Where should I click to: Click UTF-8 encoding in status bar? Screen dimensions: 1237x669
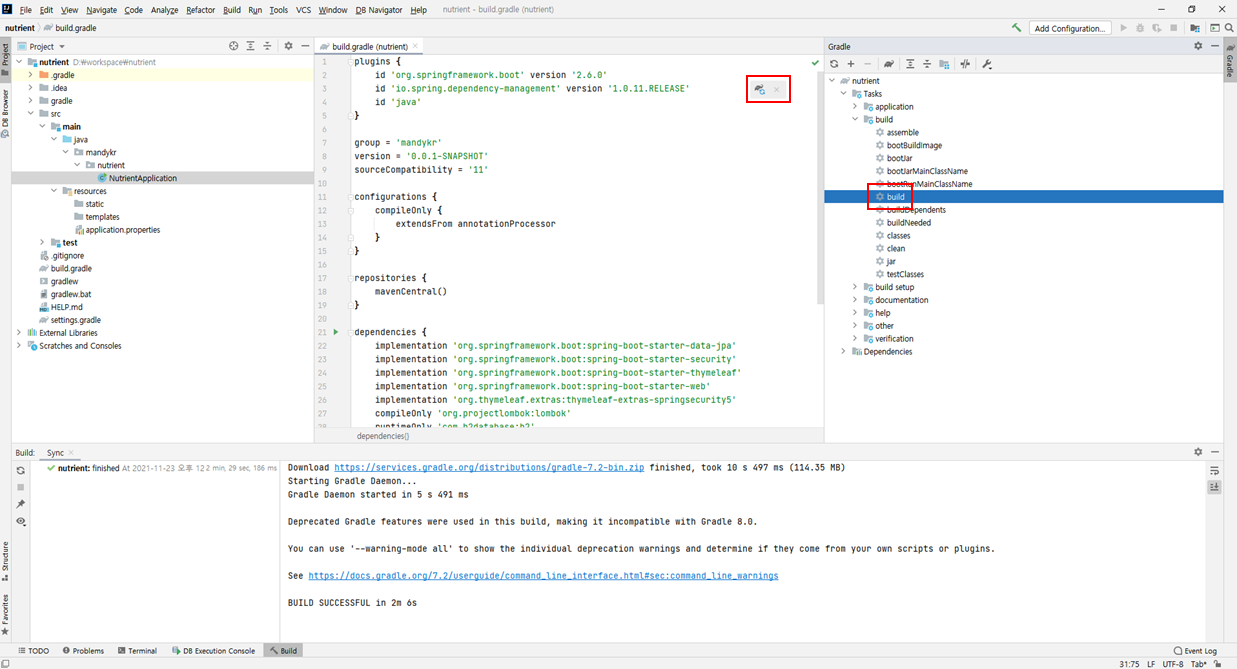pyautogui.click(x=1172, y=664)
